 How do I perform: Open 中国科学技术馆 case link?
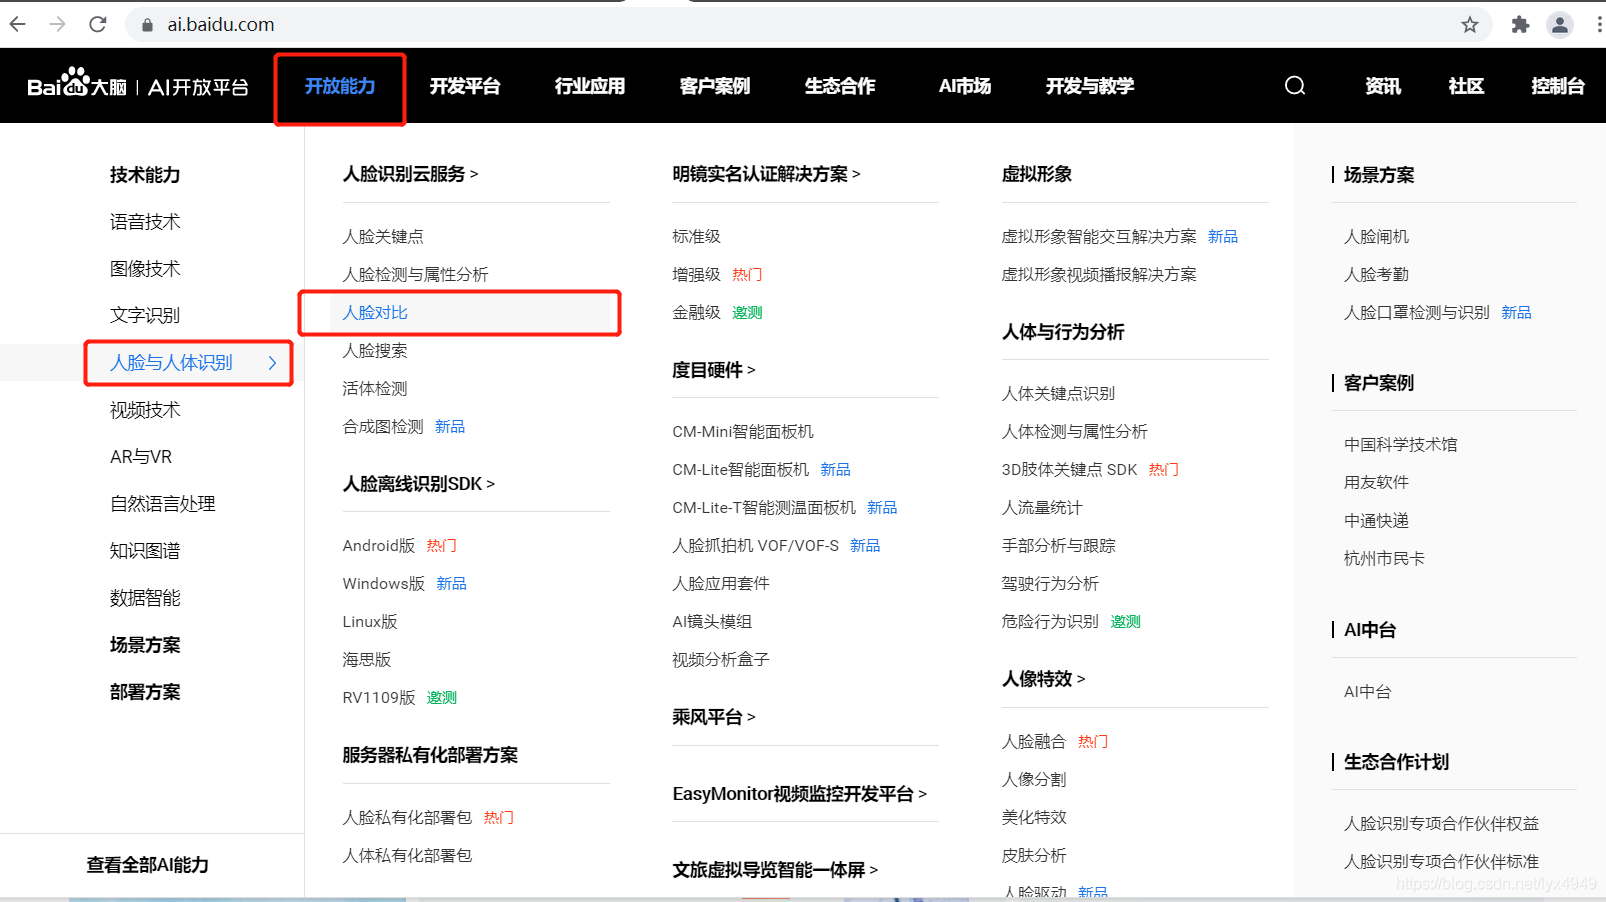1400,445
